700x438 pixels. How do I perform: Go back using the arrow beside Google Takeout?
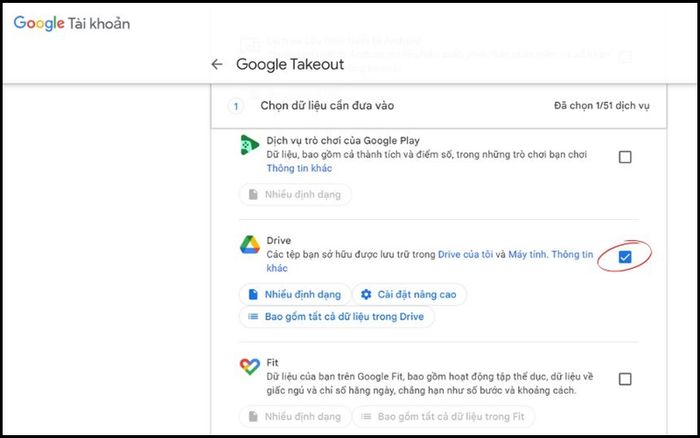point(217,64)
